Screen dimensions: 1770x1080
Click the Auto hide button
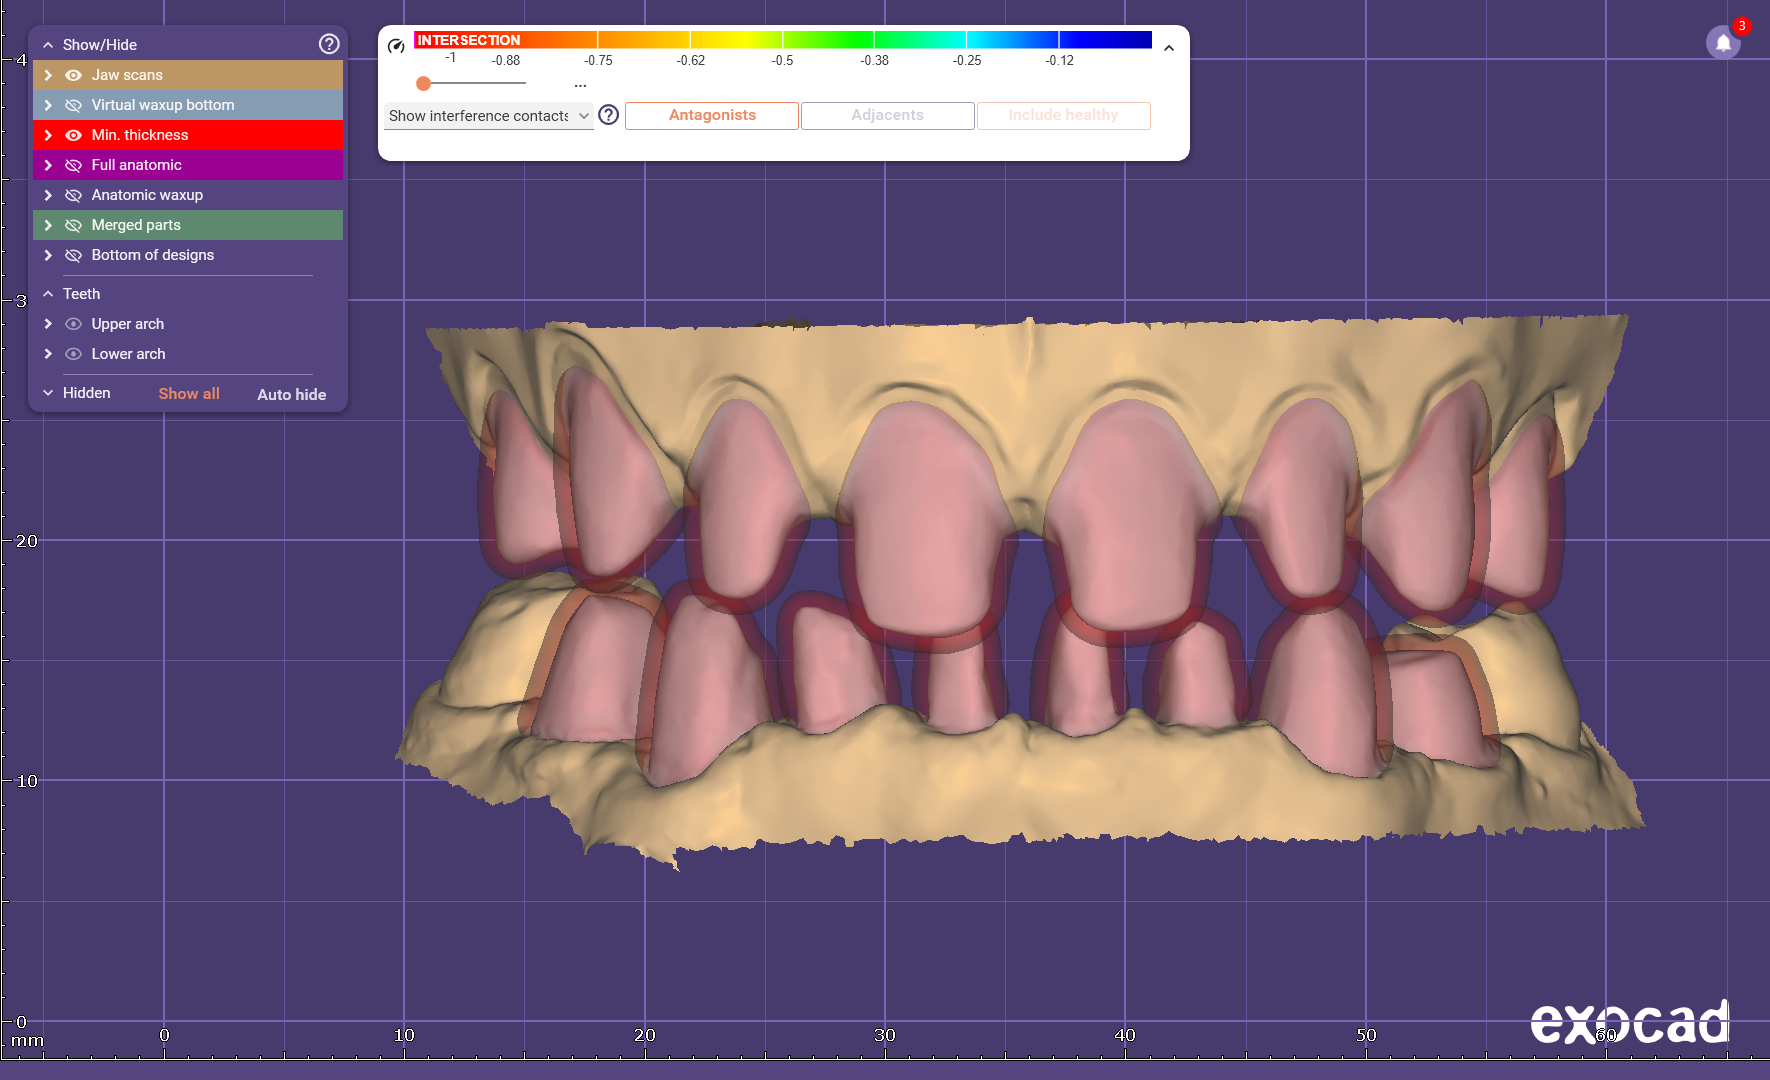click(x=291, y=394)
